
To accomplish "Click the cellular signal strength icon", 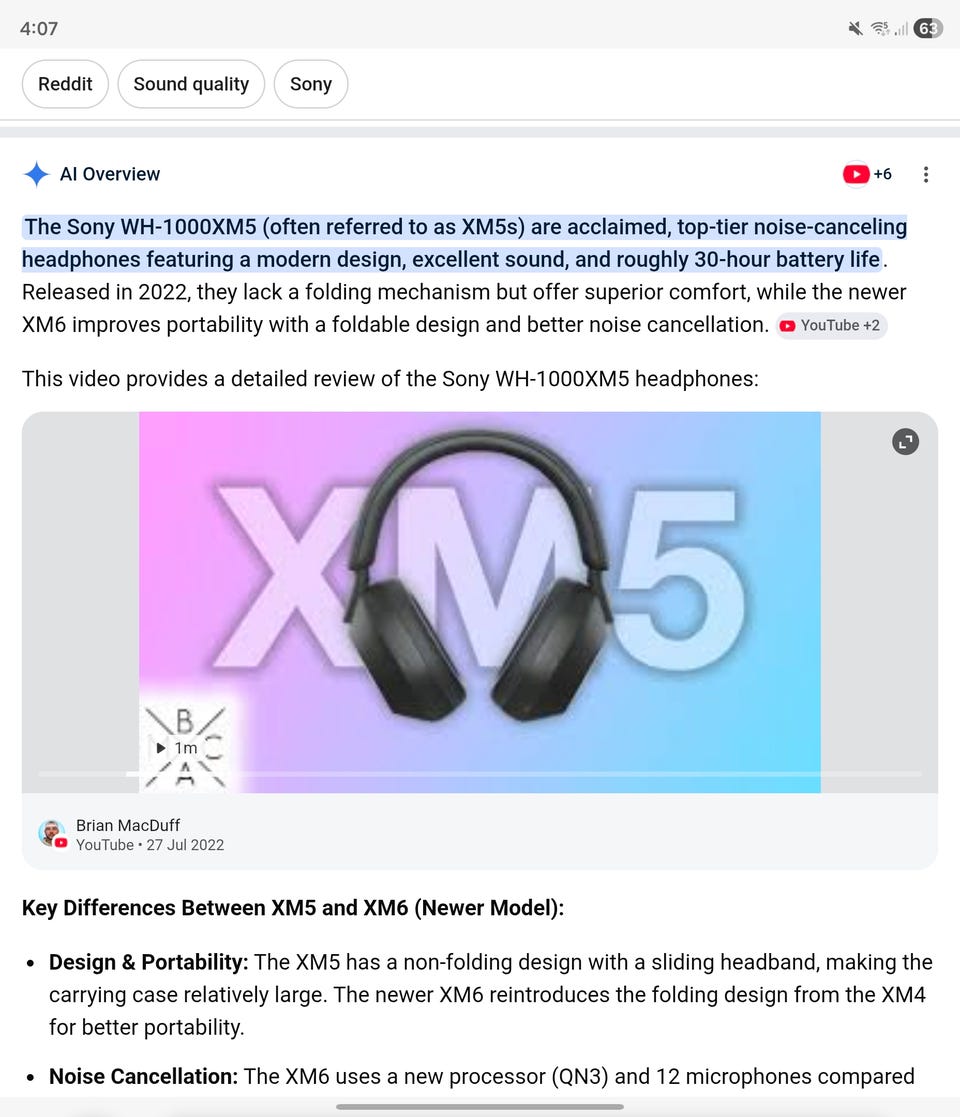I will (x=901, y=28).
